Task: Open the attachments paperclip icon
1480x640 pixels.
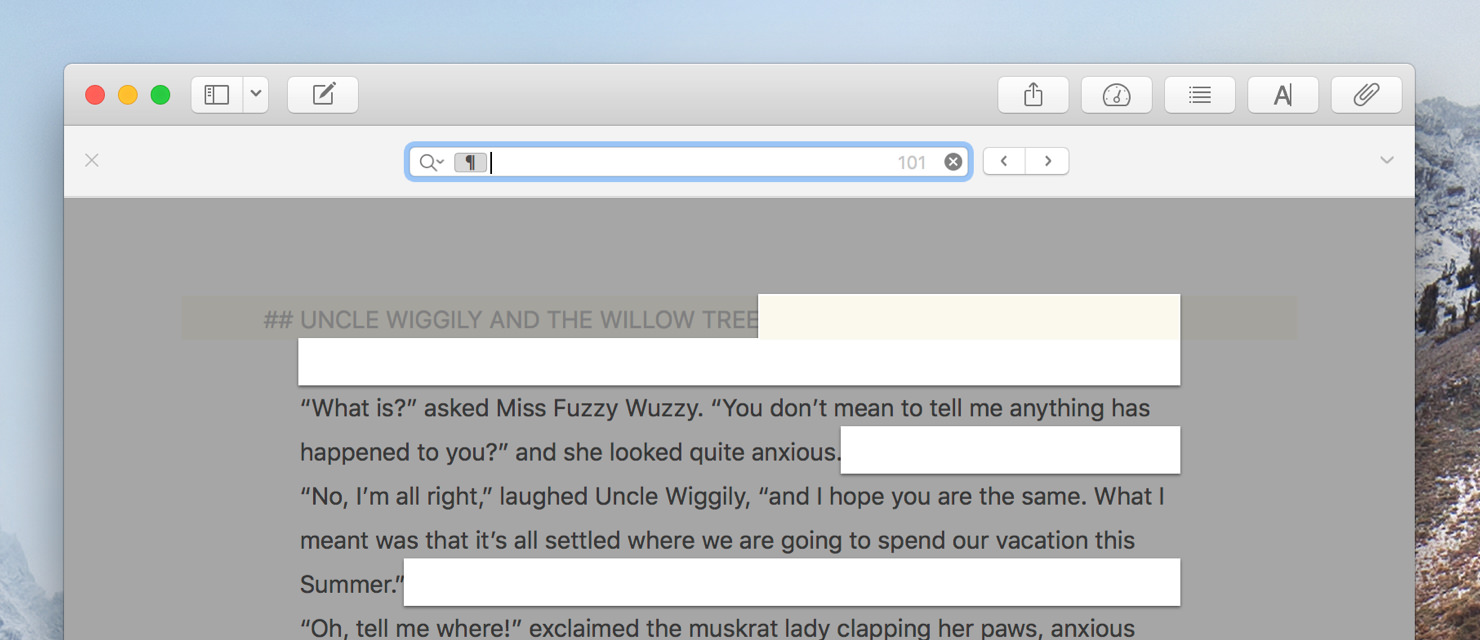Action: 1366,95
